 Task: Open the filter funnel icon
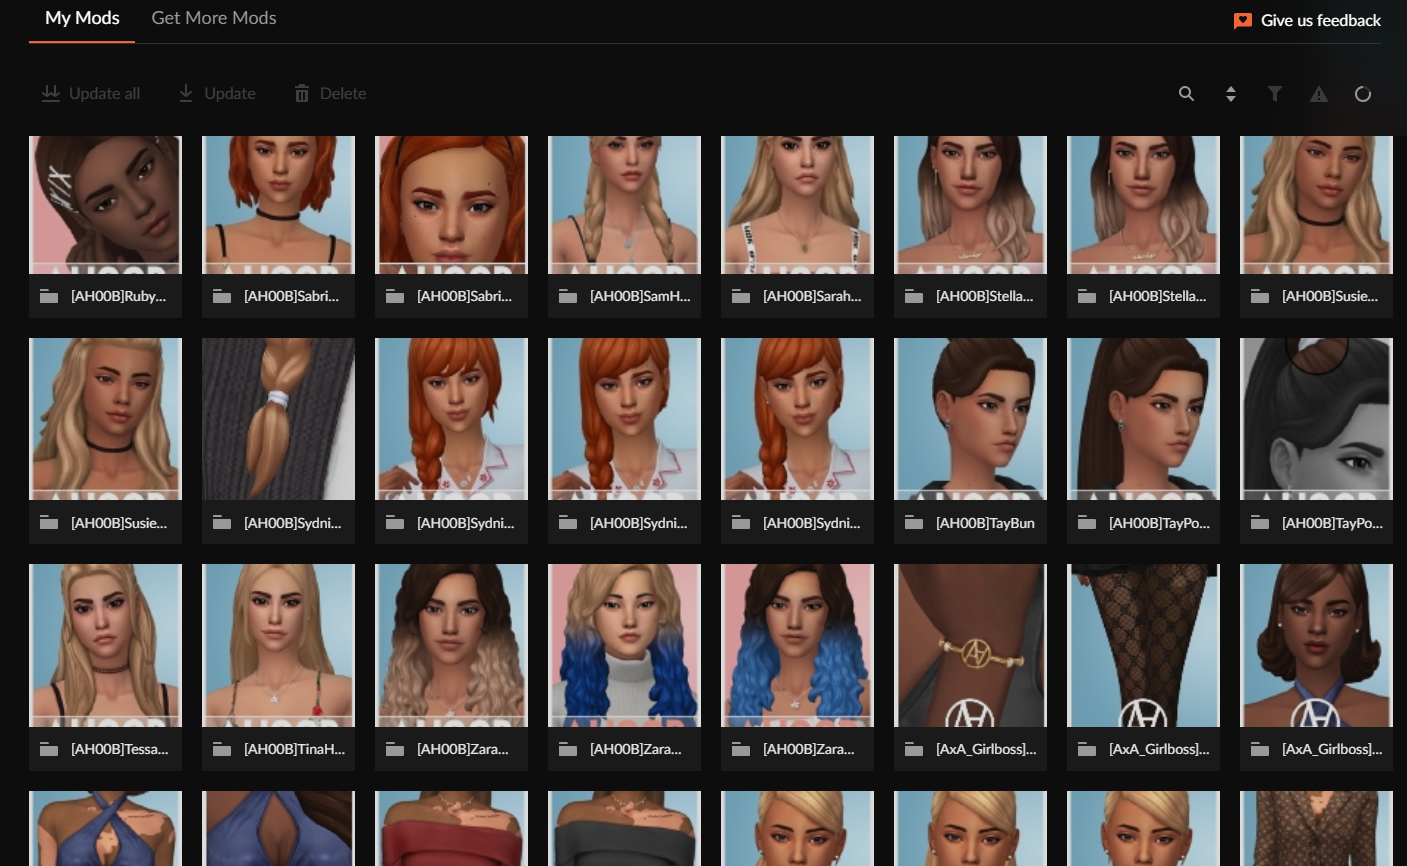pyautogui.click(x=1274, y=94)
